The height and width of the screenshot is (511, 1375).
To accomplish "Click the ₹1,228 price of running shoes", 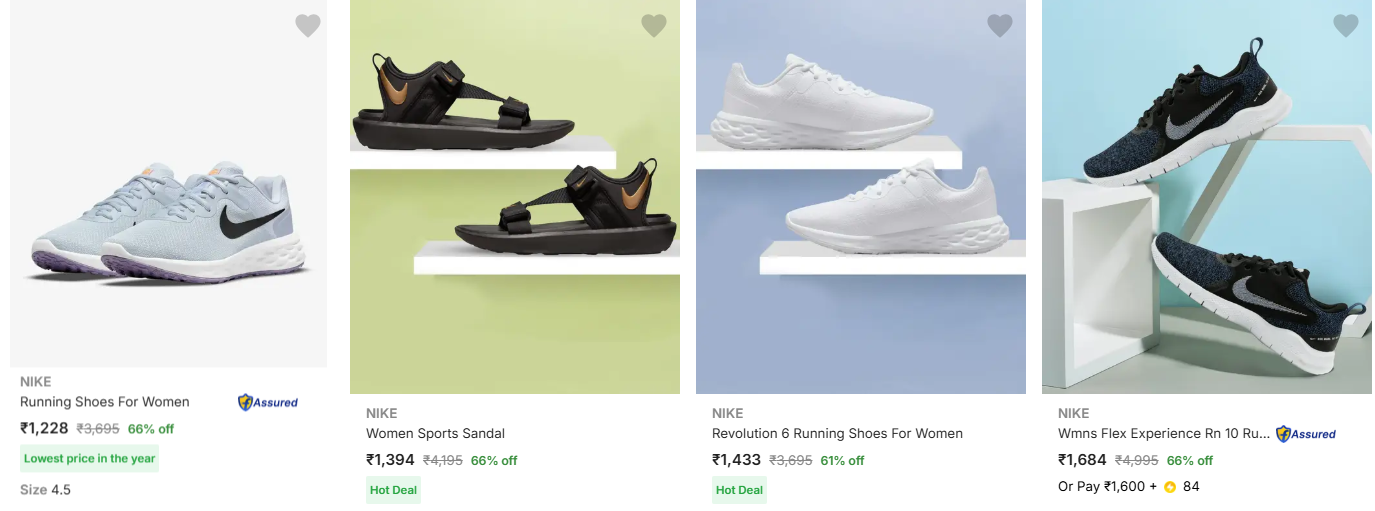I will coord(45,429).
